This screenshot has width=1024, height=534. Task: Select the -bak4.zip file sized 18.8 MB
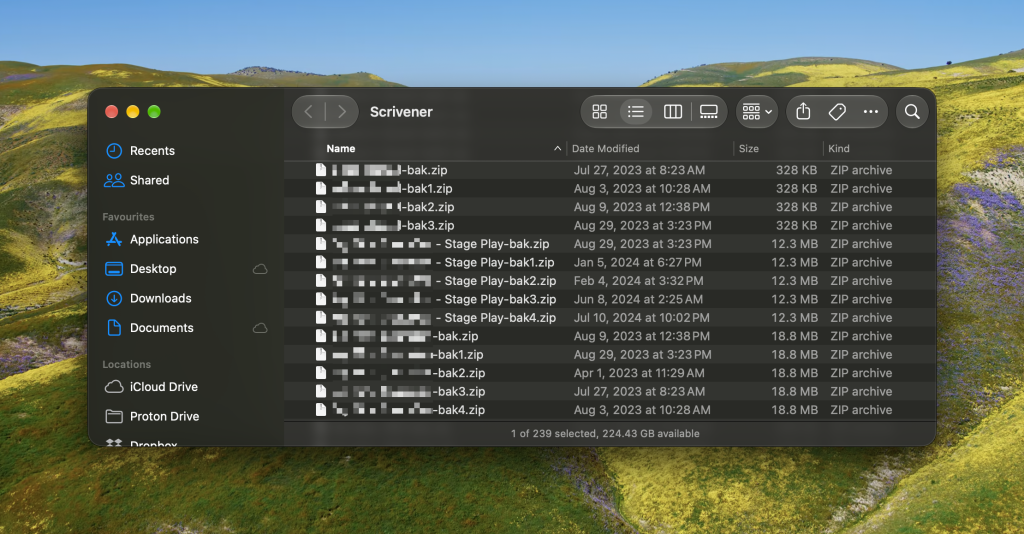coord(610,410)
